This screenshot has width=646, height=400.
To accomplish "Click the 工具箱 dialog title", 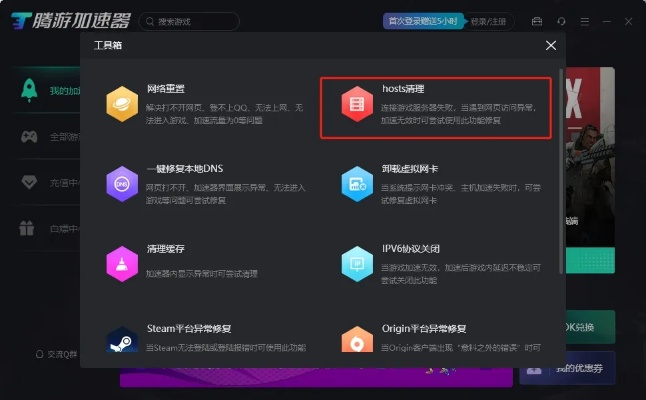I will [108, 45].
